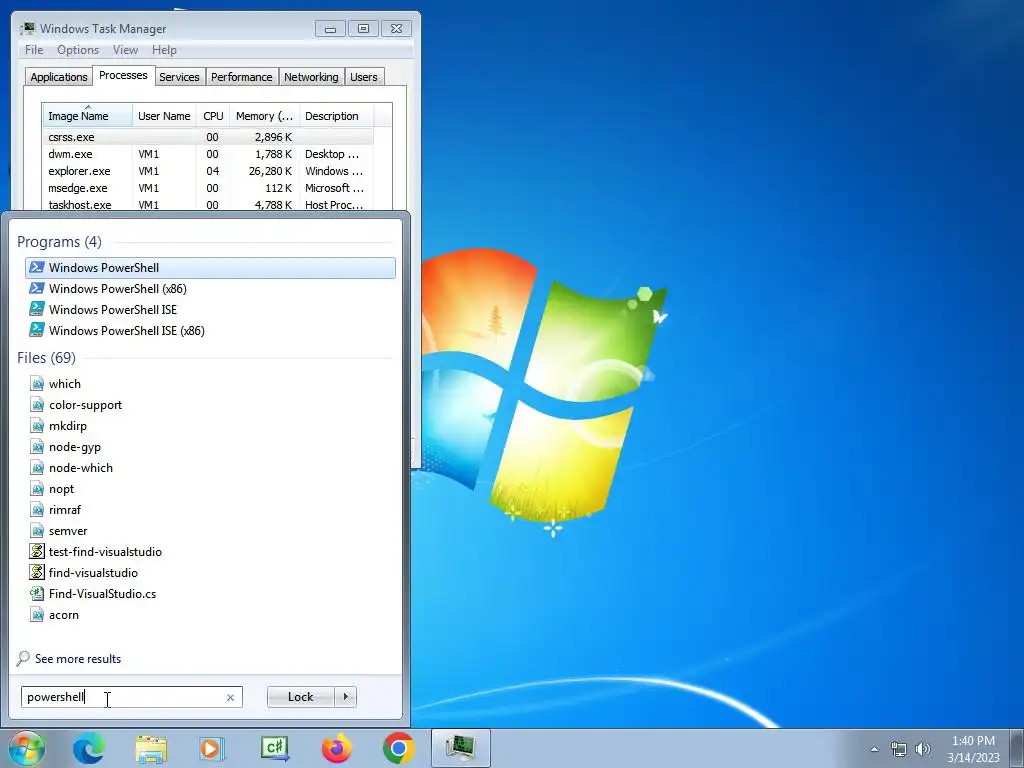Open Windows Media Player taskbar icon
The width and height of the screenshot is (1024, 768).
coord(212,748)
